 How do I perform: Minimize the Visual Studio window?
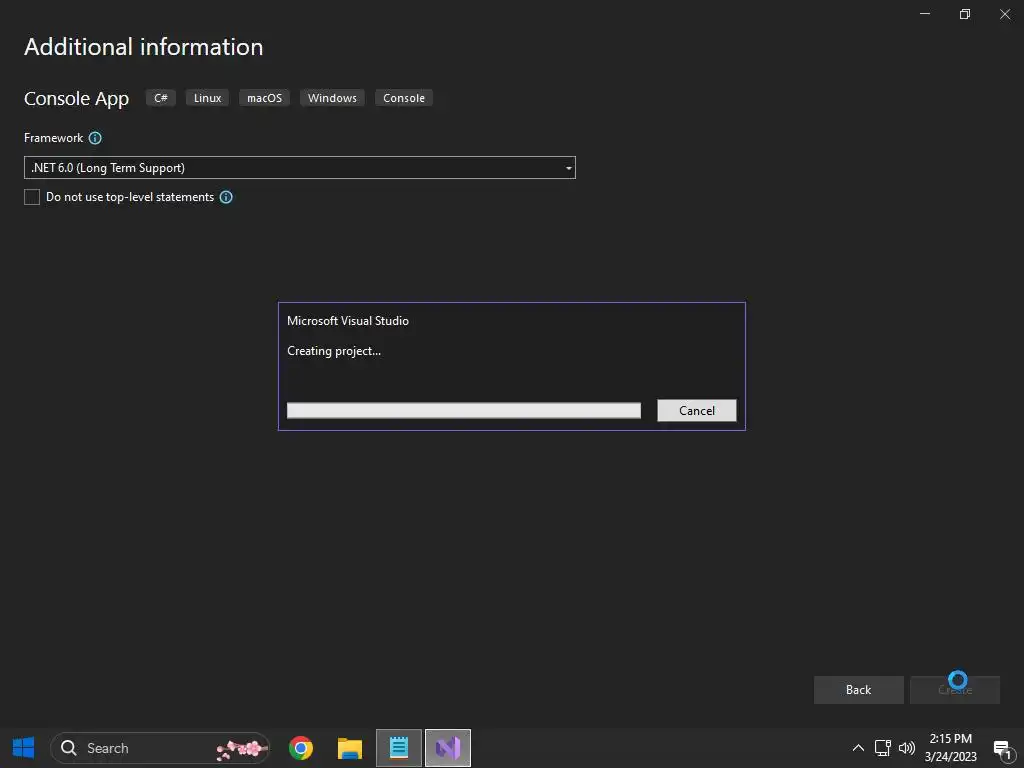(925, 14)
